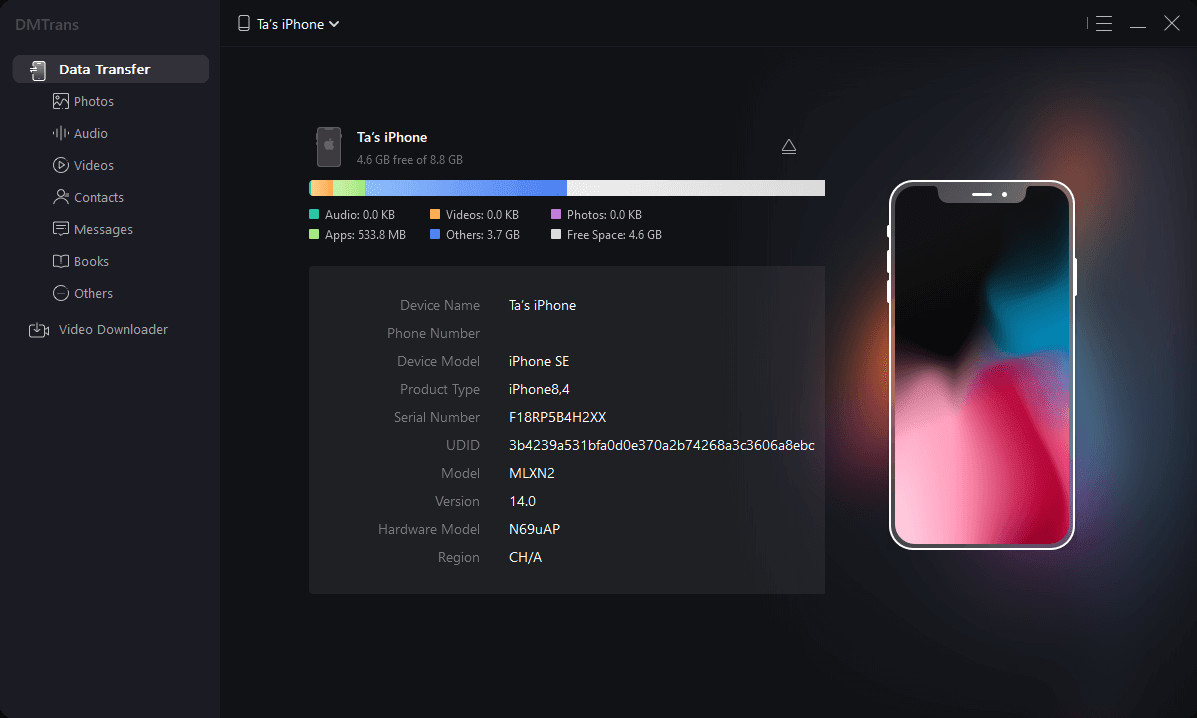Click the "Apps: 533.8 MB" label
Image resolution: width=1197 pixels, height=718 pixels.
(x=365, y=235)
